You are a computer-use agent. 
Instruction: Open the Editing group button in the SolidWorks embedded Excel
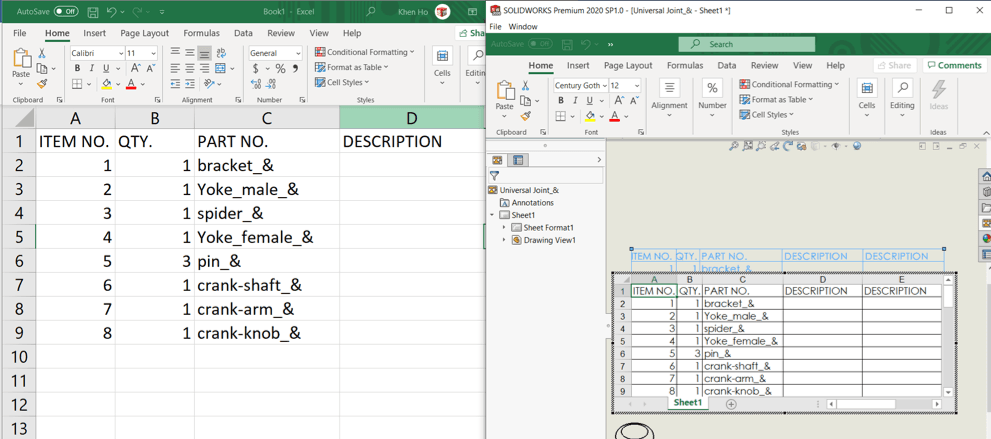click(x=902, y=97)
